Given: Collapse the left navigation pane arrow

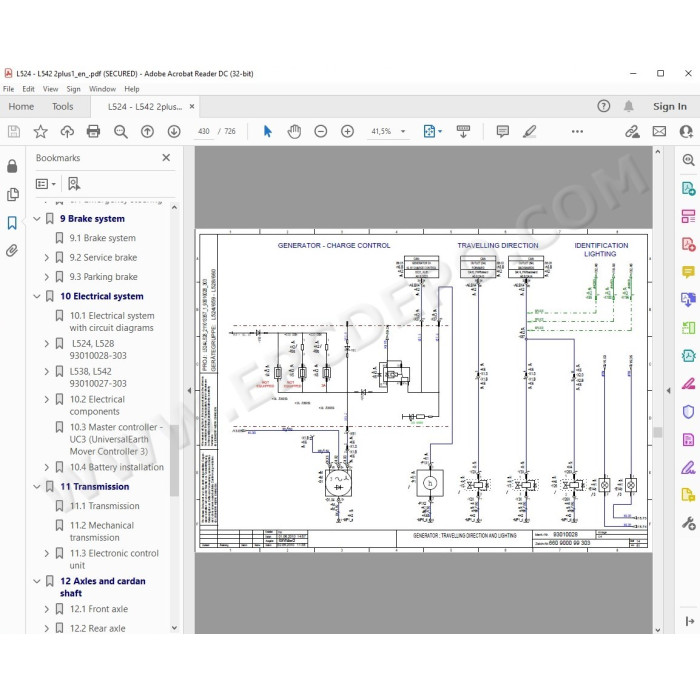Looking at the screenshot, I should tap(189, 391).
